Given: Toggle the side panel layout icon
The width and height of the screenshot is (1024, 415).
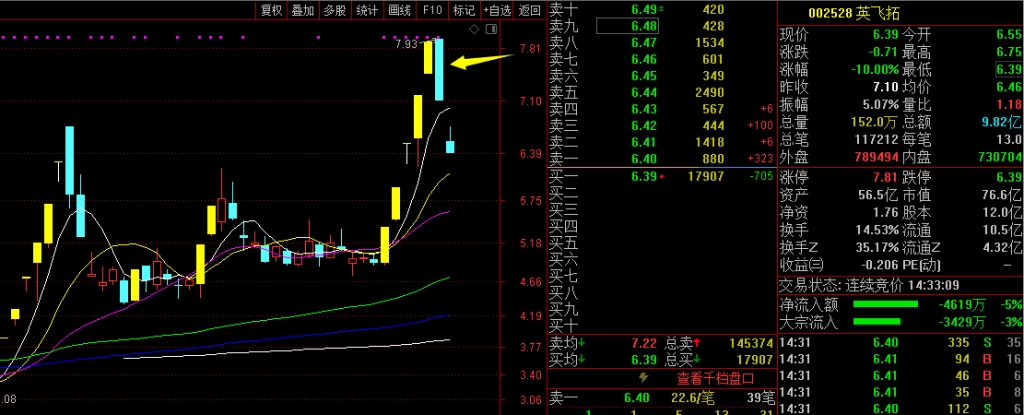Looking at the screenshot, I should click(x=491, y=29).
